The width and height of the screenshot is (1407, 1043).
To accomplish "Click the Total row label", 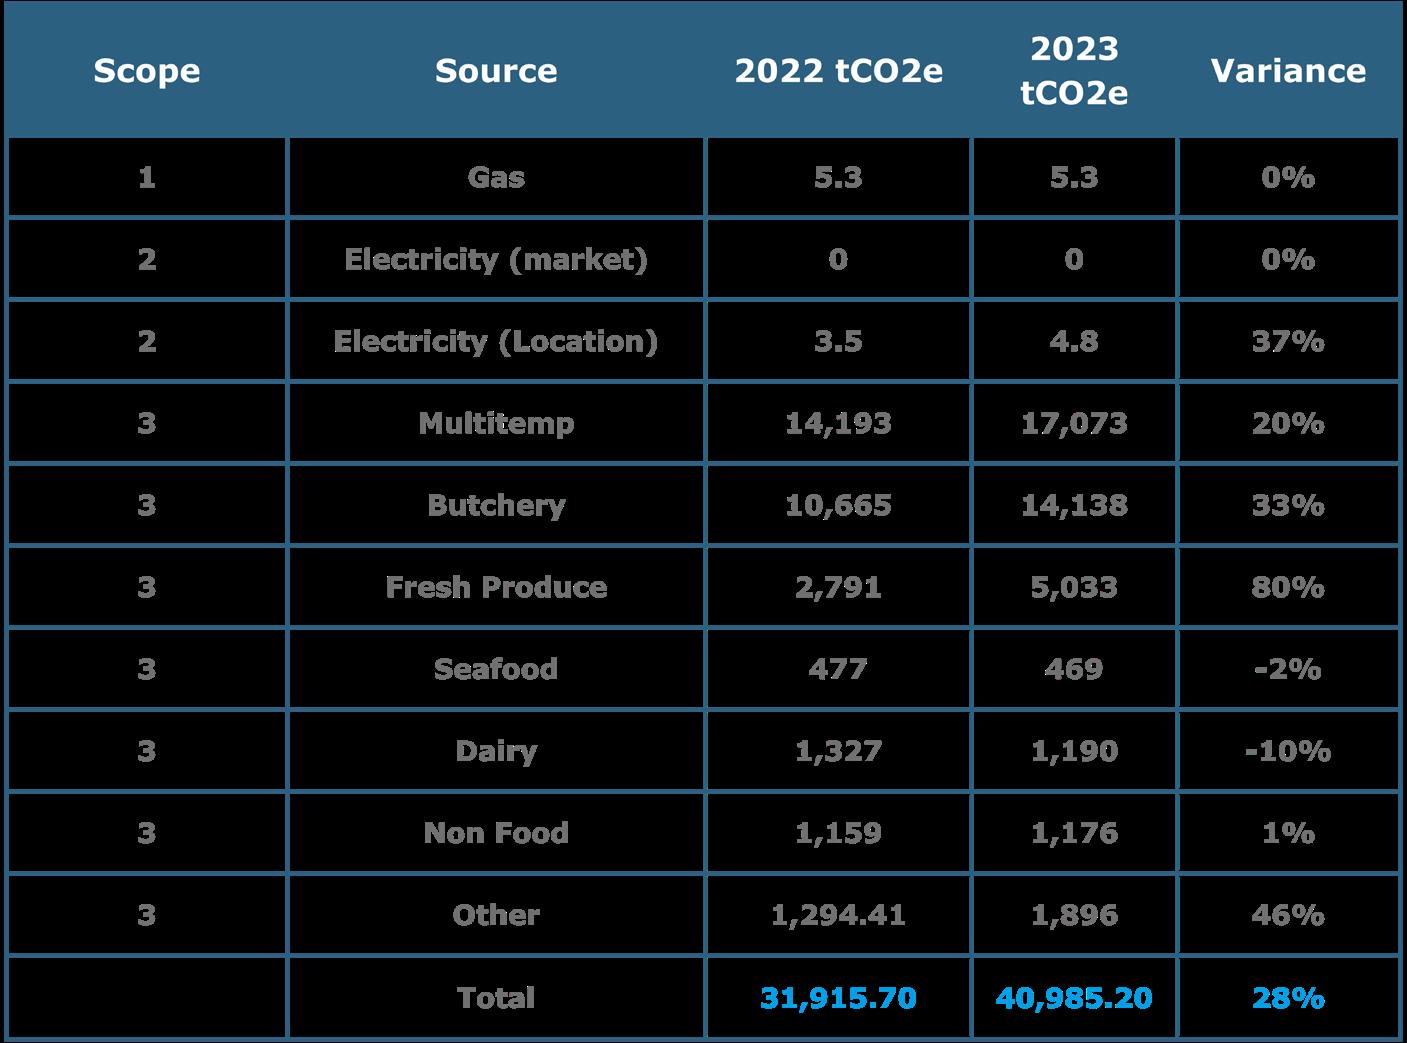I will click(496, 997).
